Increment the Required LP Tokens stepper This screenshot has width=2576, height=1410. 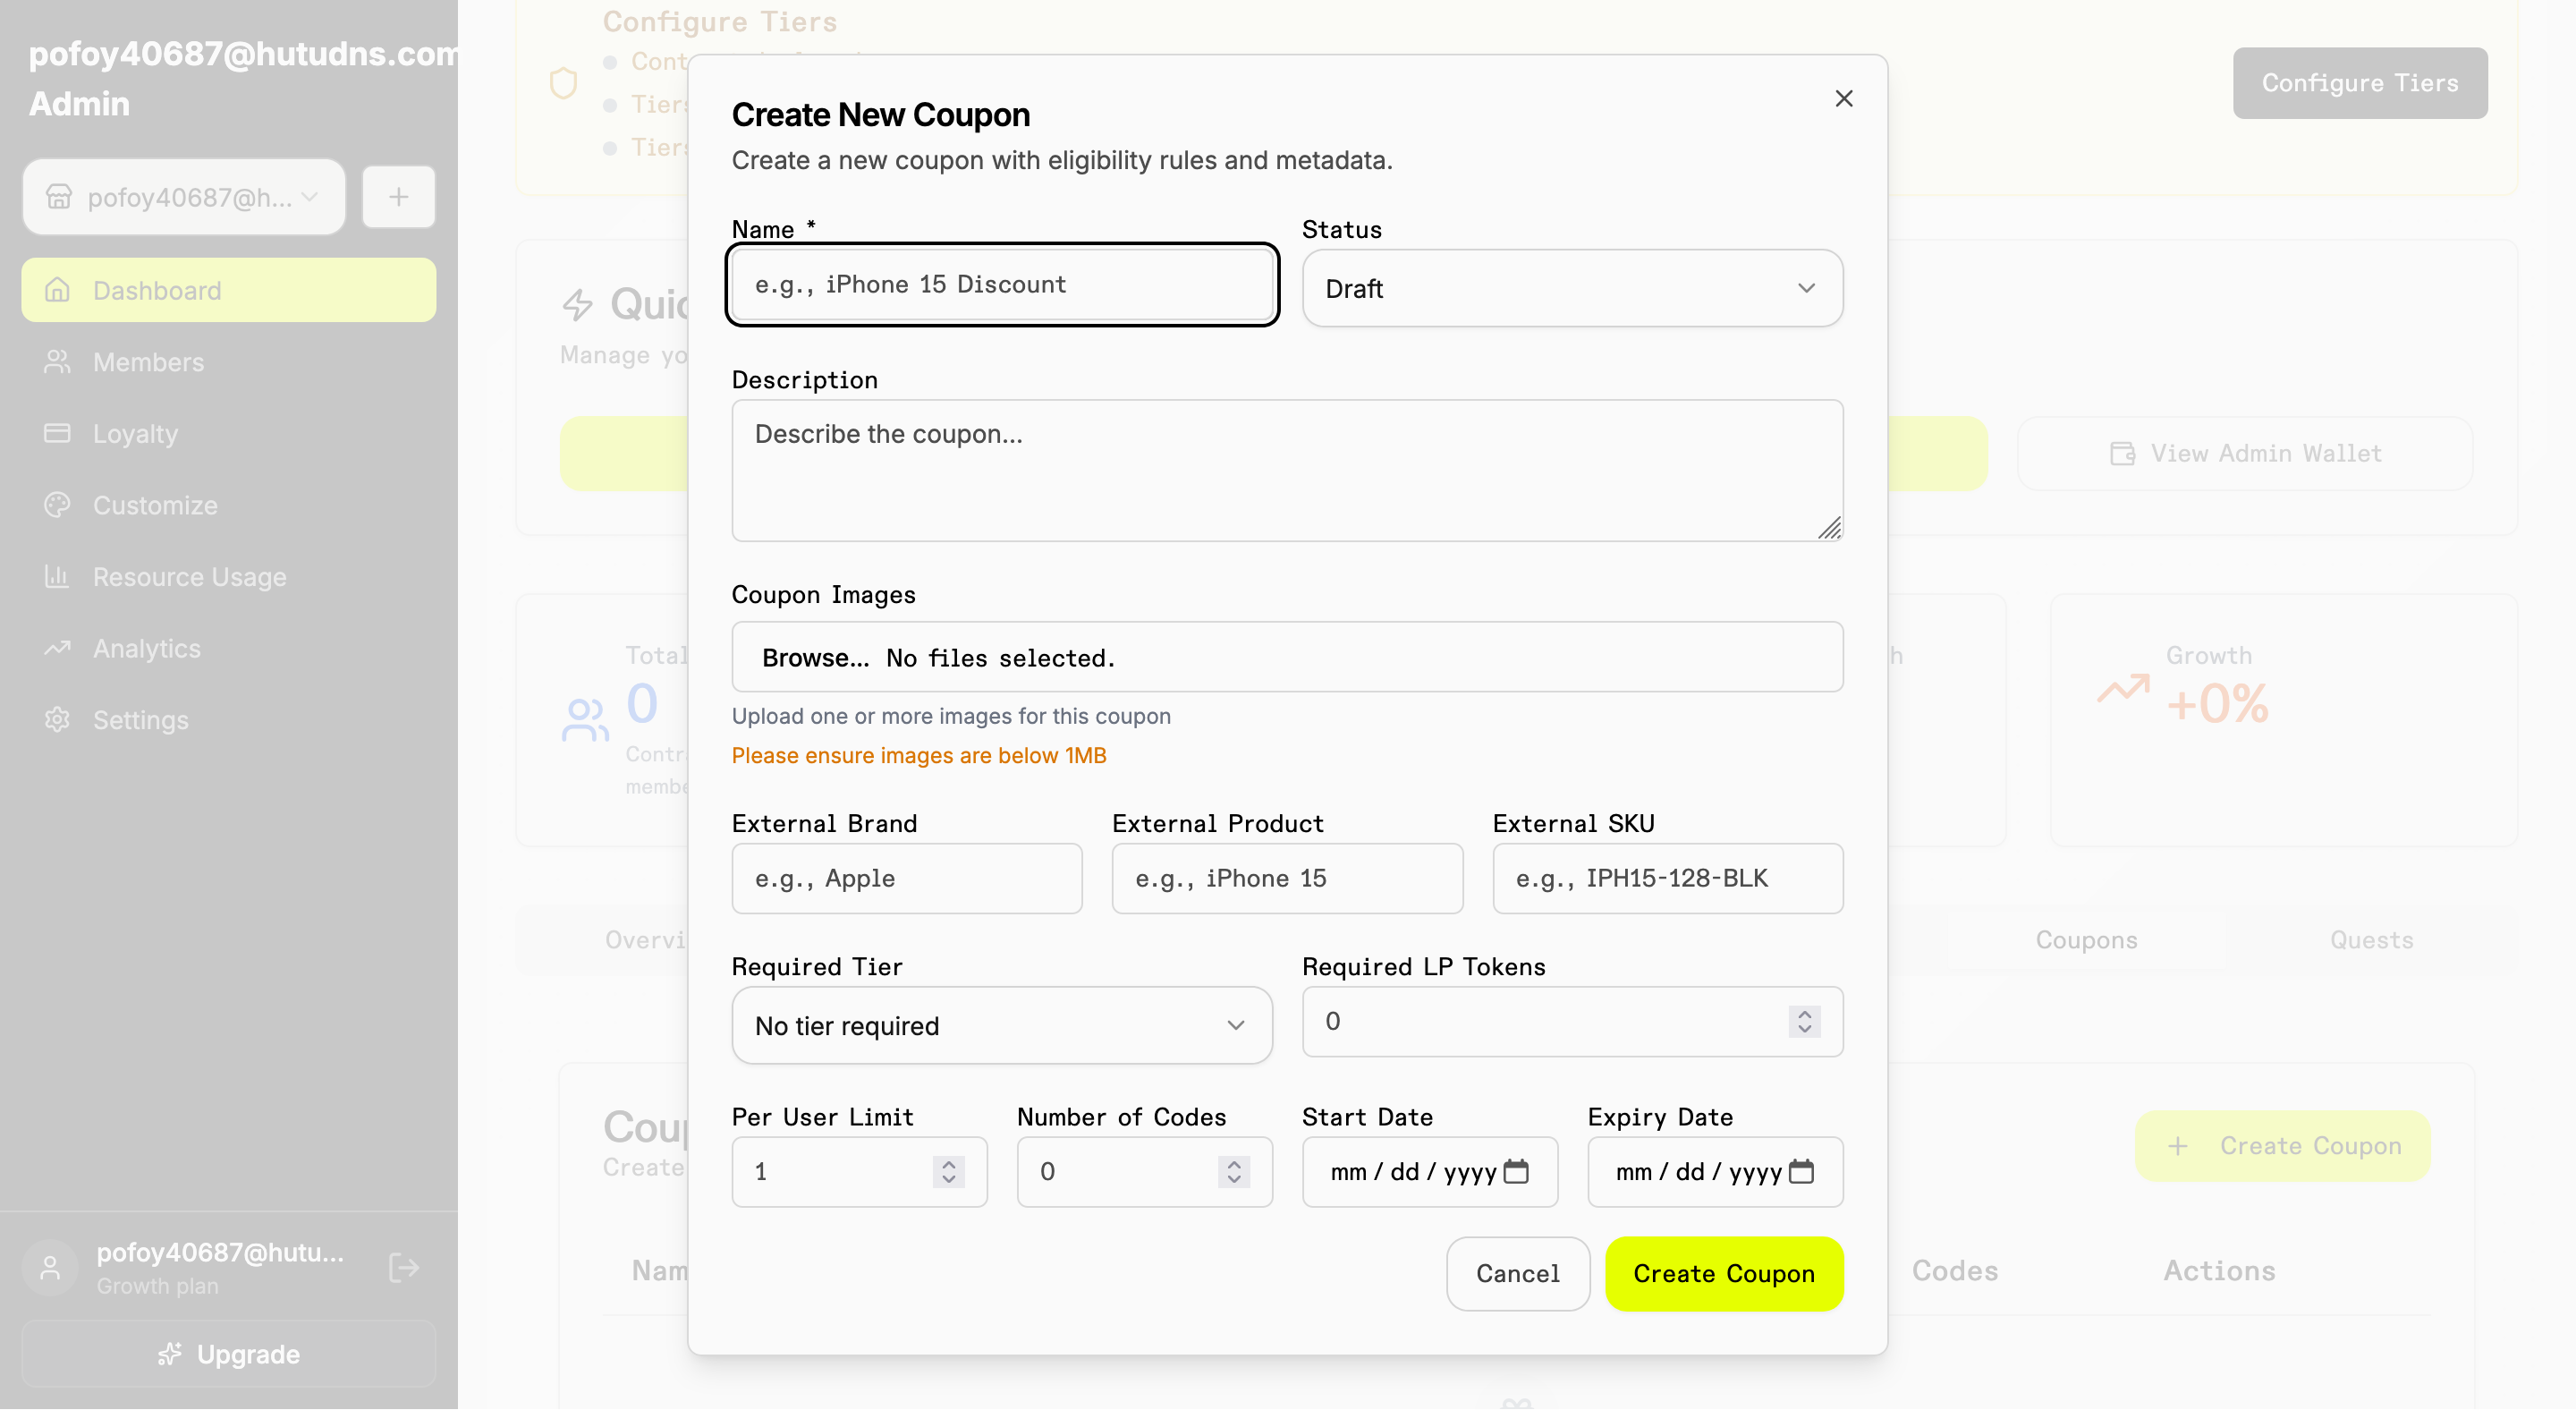click(1804, 1013)
